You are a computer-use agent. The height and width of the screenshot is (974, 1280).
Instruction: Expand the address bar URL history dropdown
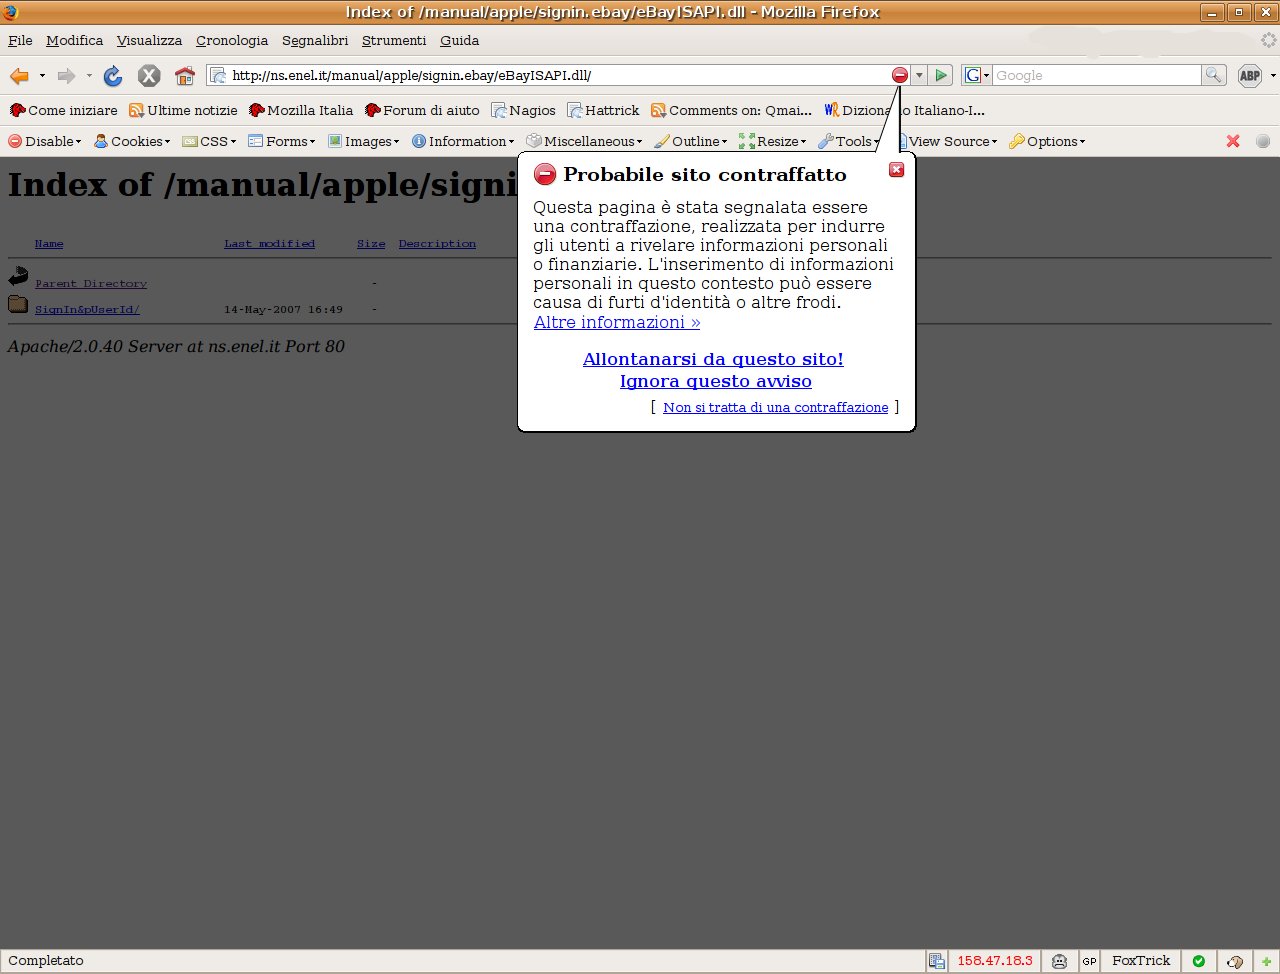919,75
